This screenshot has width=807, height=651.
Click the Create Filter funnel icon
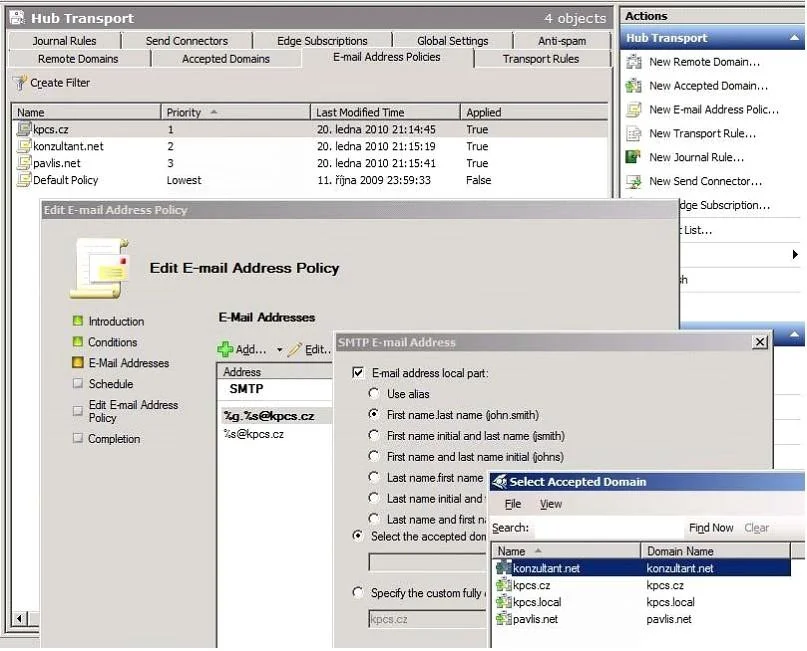pos(20,83)
